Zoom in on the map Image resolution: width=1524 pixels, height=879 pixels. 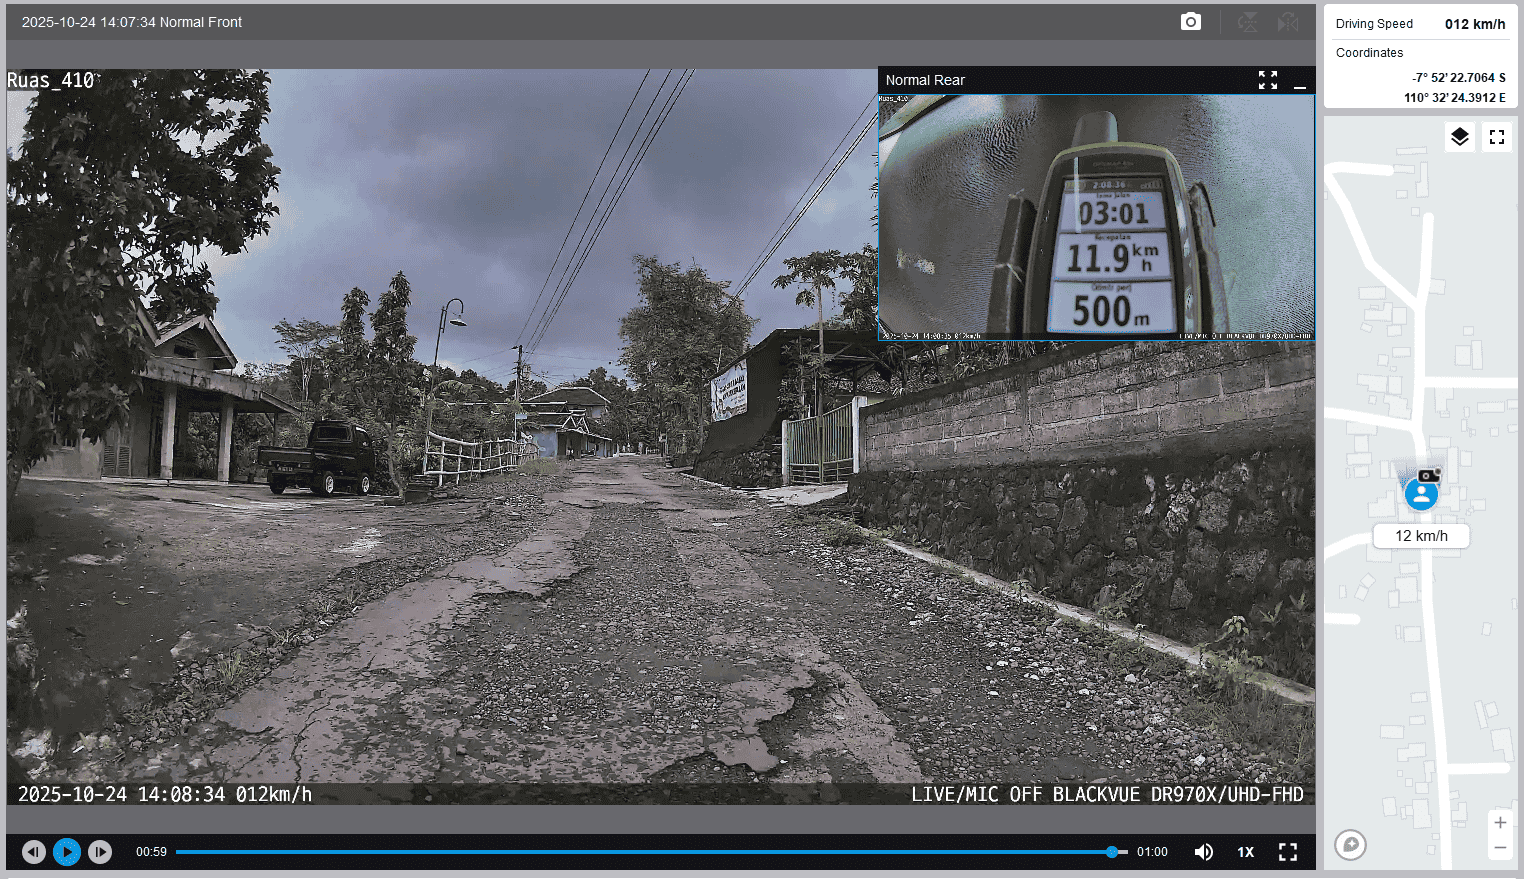tap(1500, 822)
